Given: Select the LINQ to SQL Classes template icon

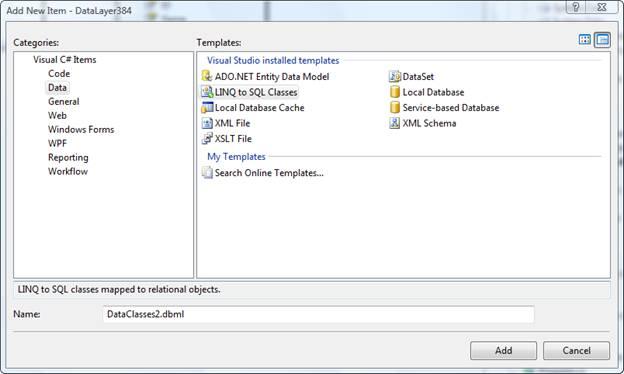Looking at the screenshot, I should coord(207,92).
